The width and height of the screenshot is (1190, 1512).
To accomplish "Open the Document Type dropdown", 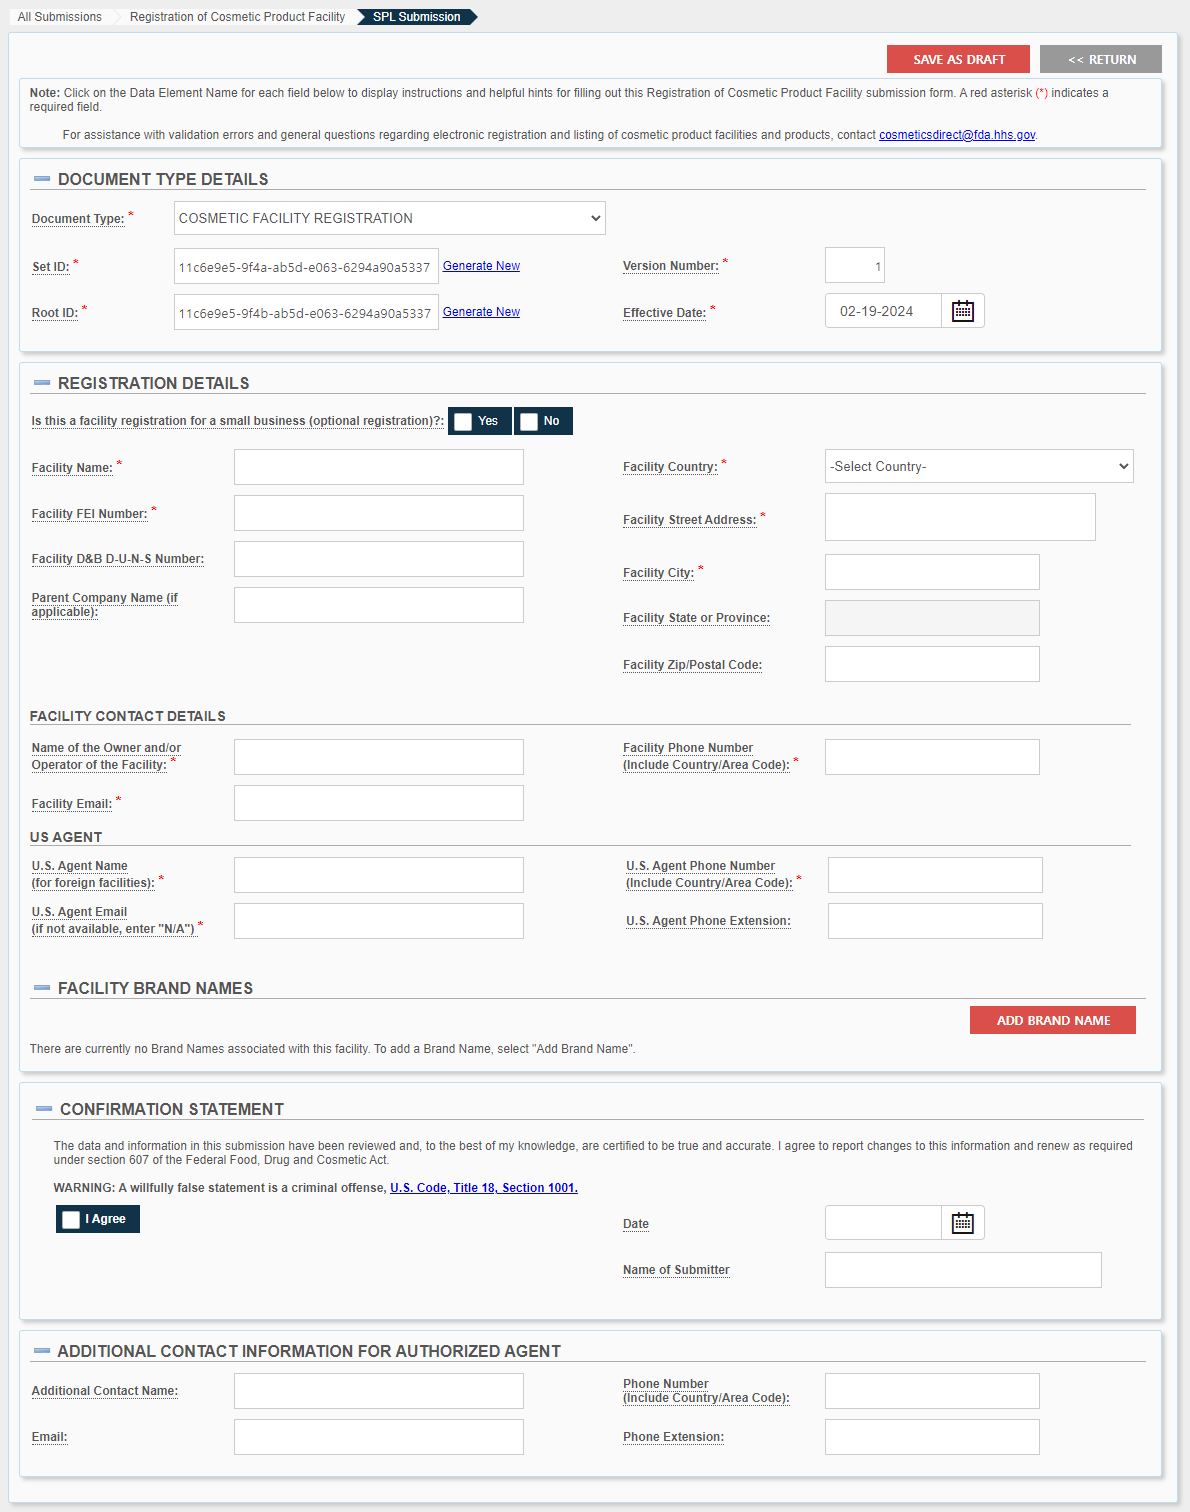I will (390, 218).
